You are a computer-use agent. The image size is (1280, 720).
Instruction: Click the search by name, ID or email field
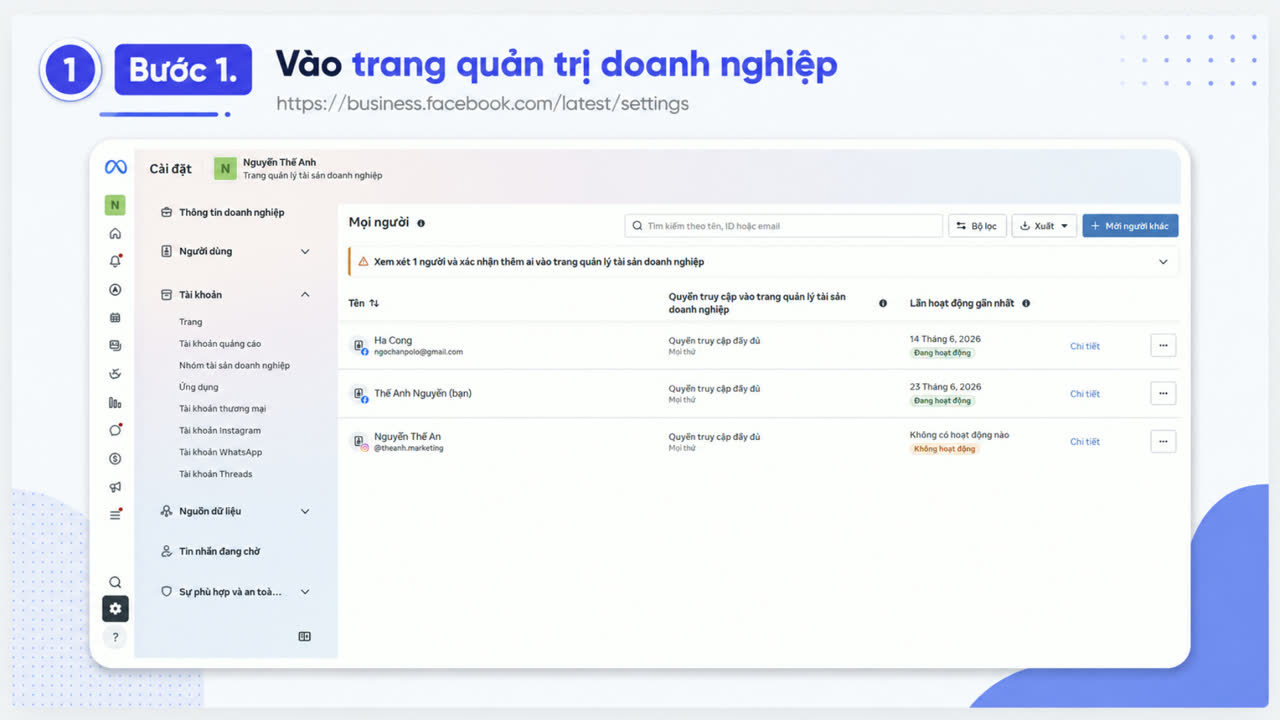[x=783, y=226]
